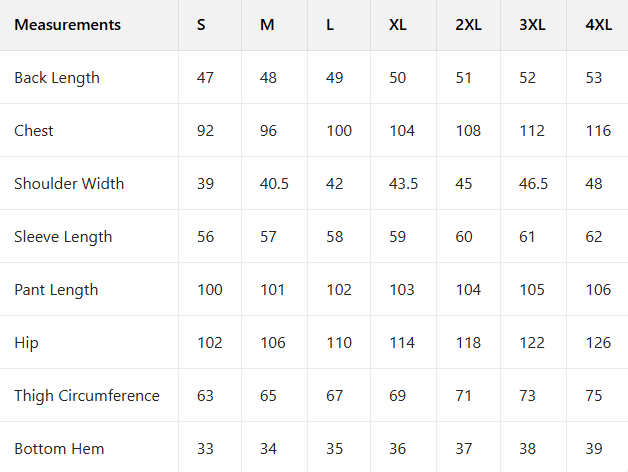Screen dimensions: 628x472
Task: Select the Chest value 116 cell
Action: [x=598, y=131]
